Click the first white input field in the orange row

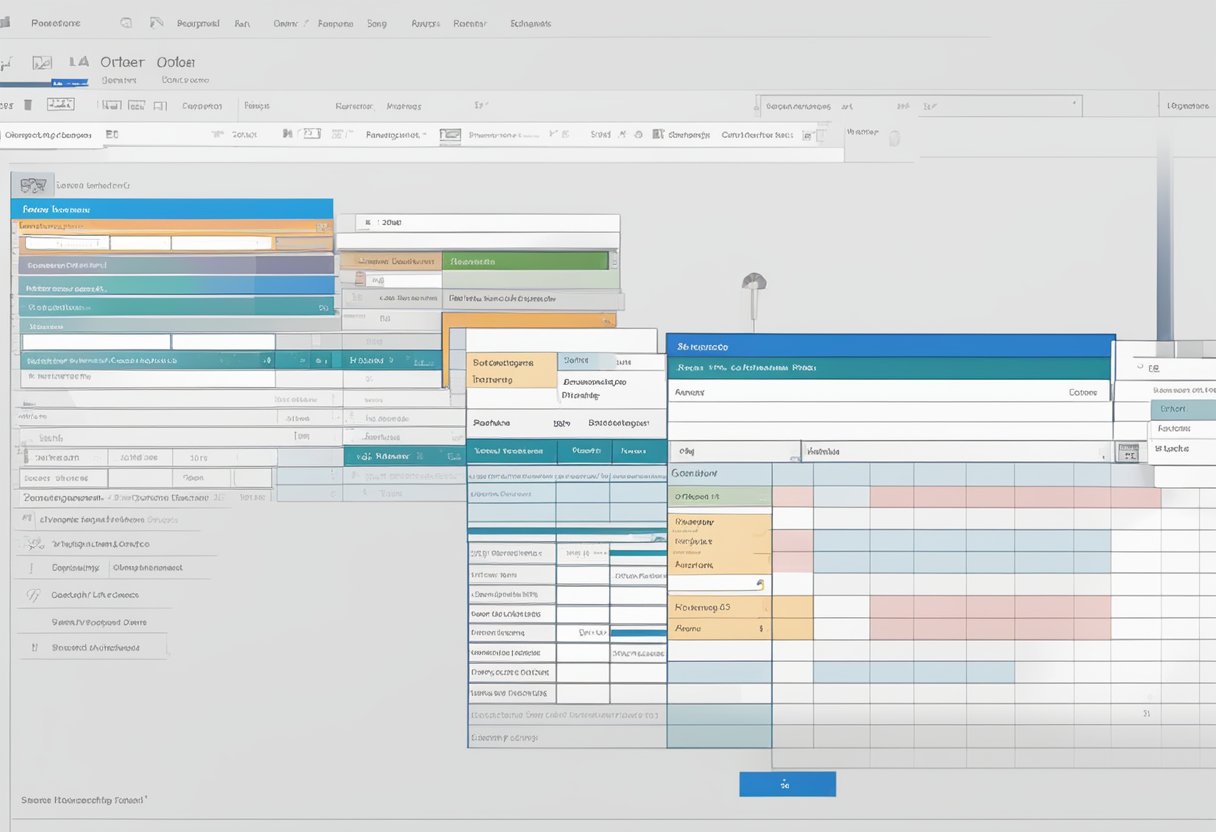coord(66,243)
